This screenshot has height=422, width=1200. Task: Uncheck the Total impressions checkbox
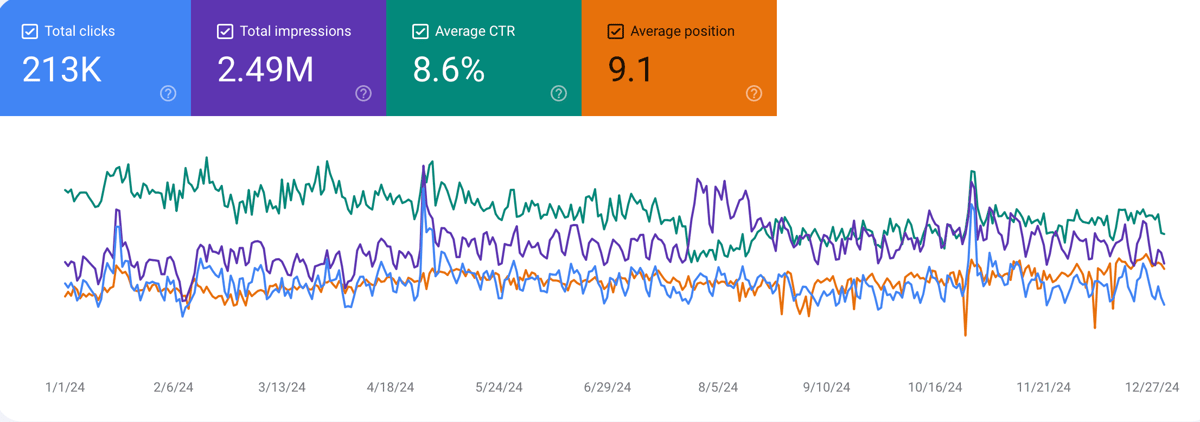click(x=225, y=31)
